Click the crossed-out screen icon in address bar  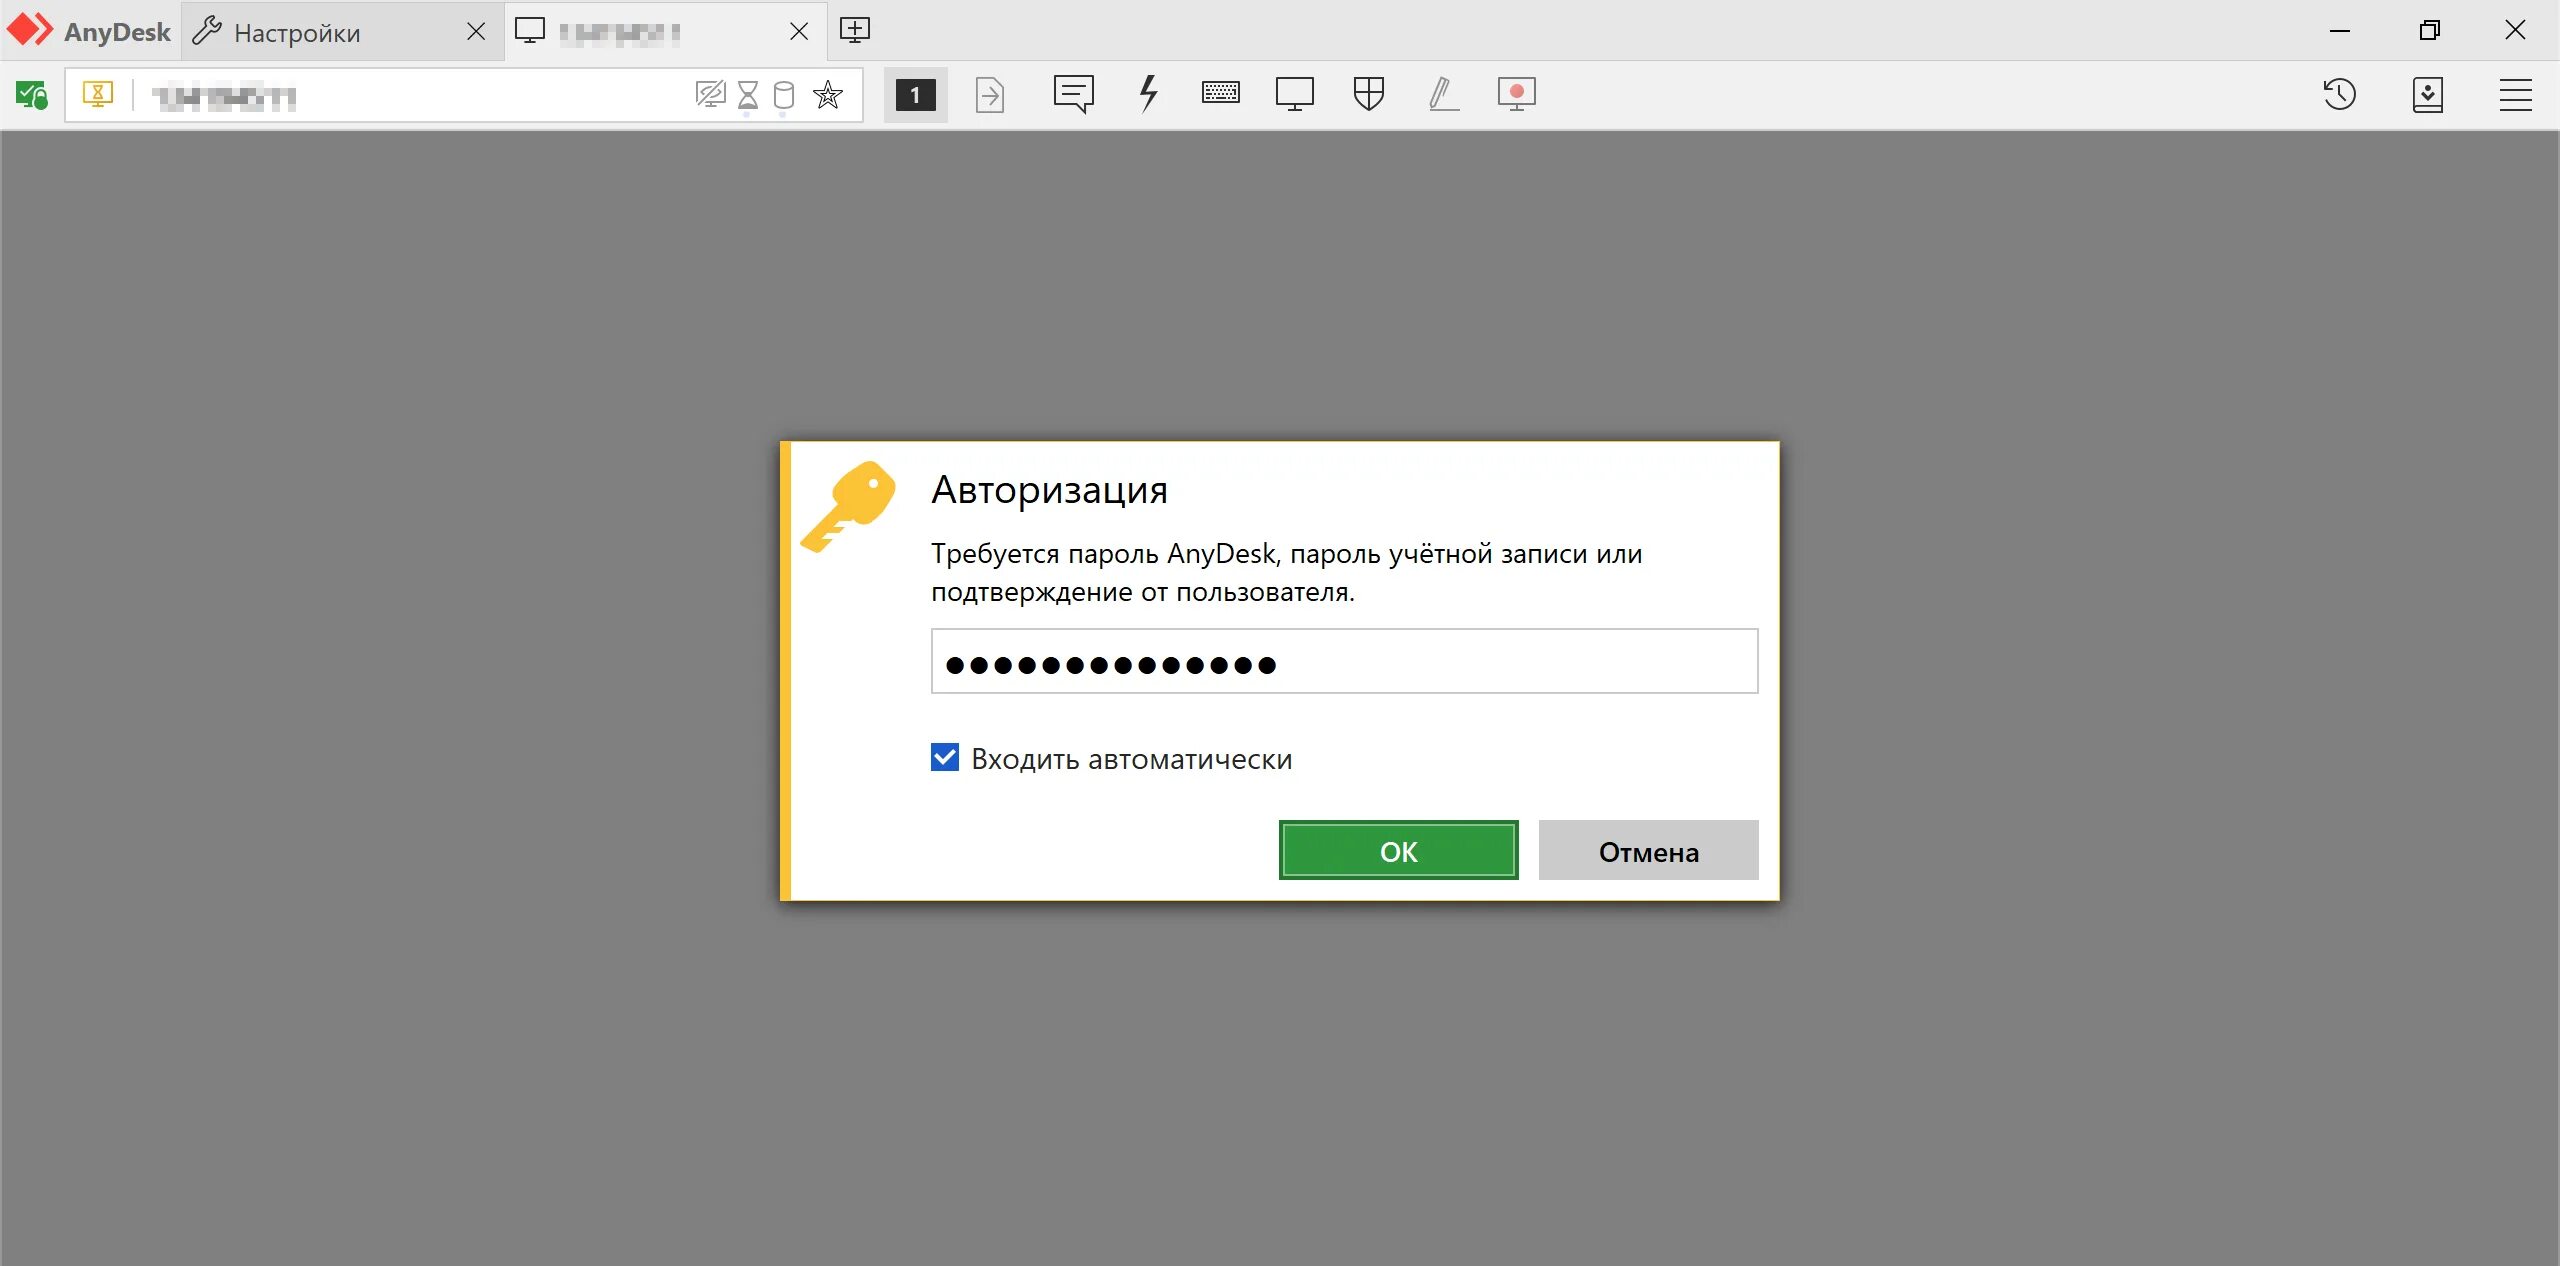coord(710,95)
